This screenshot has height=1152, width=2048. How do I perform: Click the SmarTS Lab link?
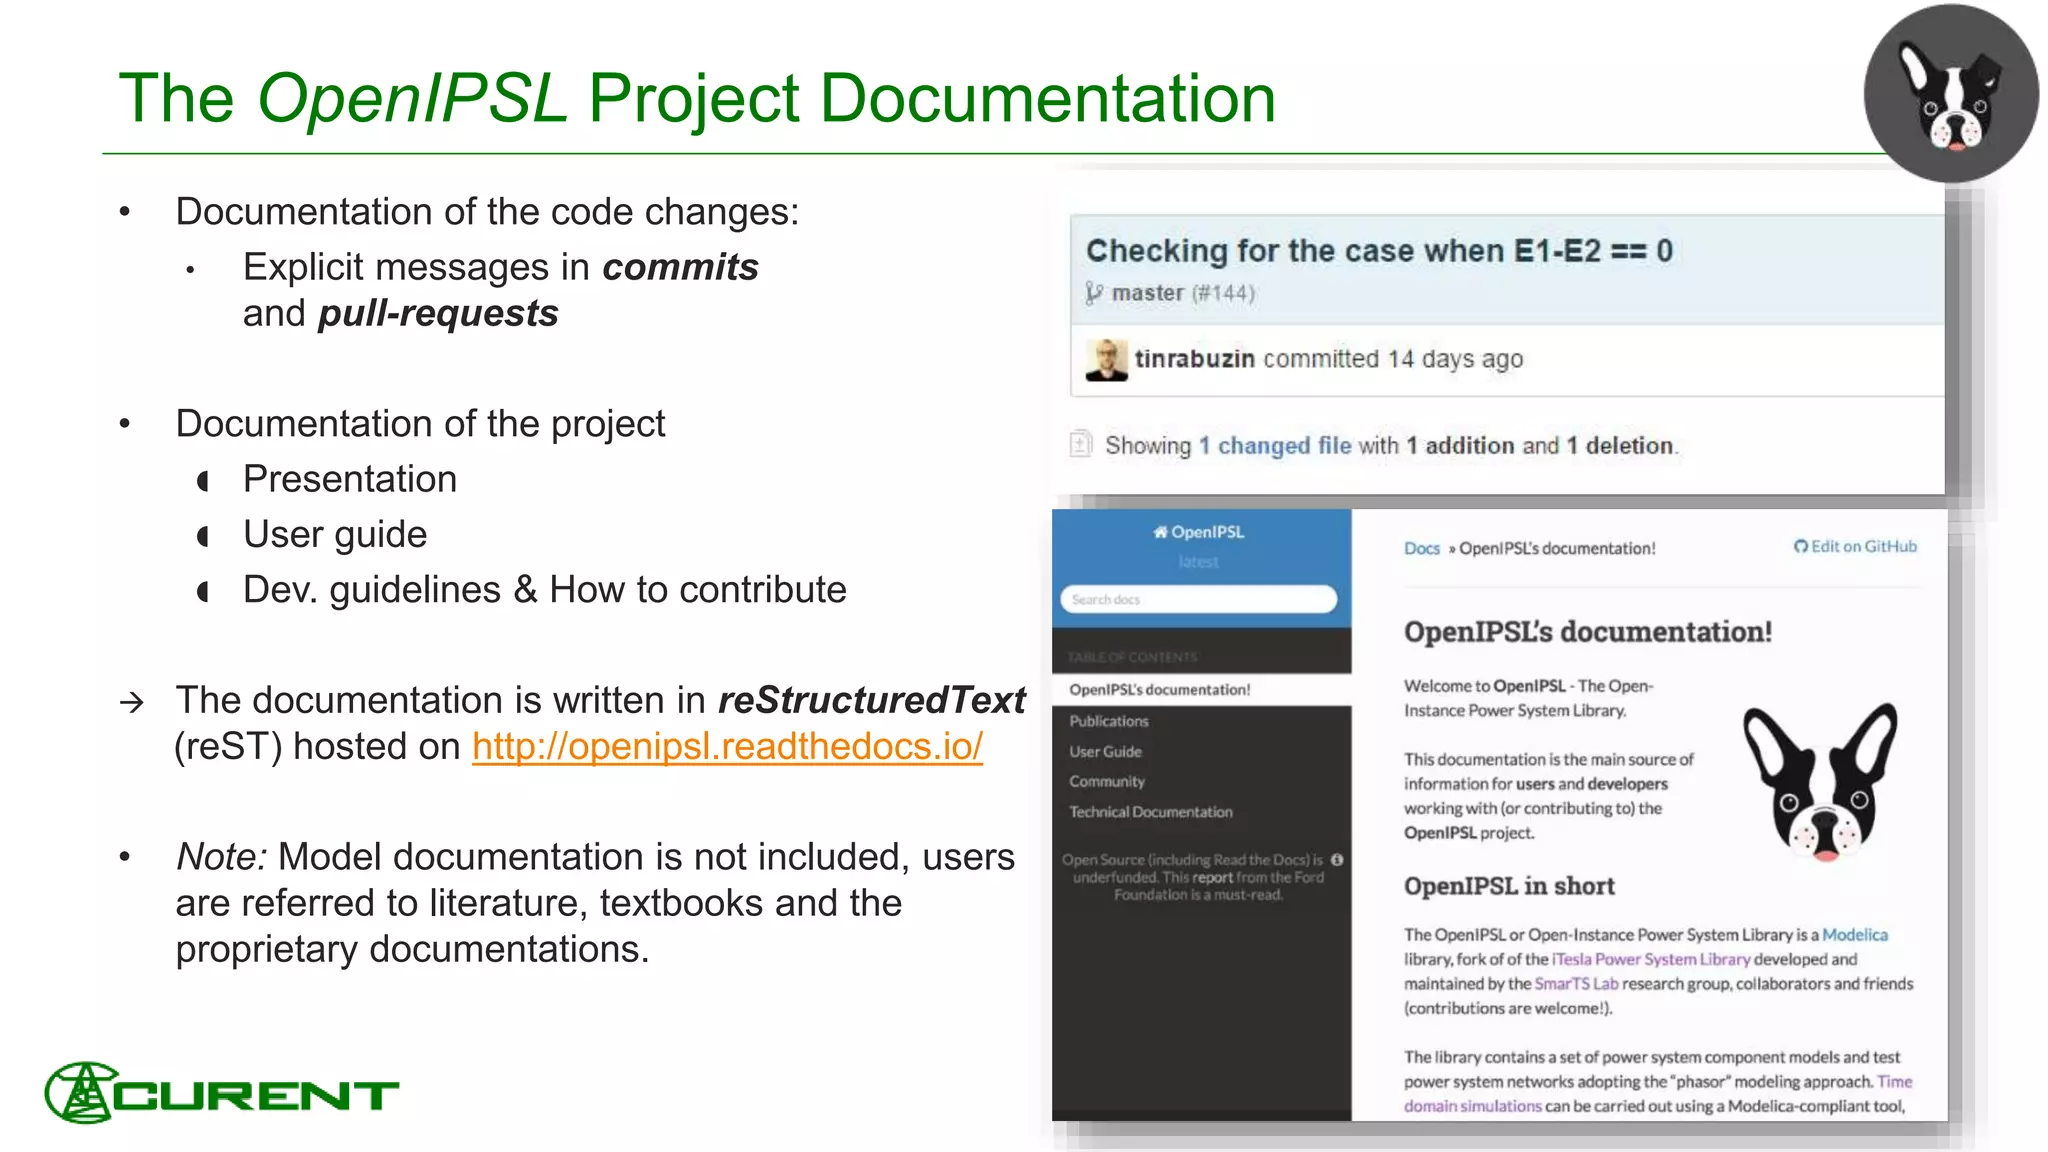[x=1575, y=984]
